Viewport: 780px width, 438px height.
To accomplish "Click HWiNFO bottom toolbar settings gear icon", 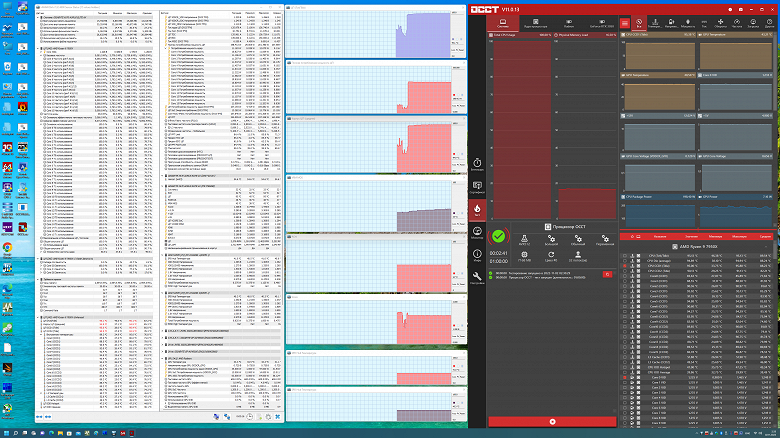I will pyautogui.click(x=268, y=417).
